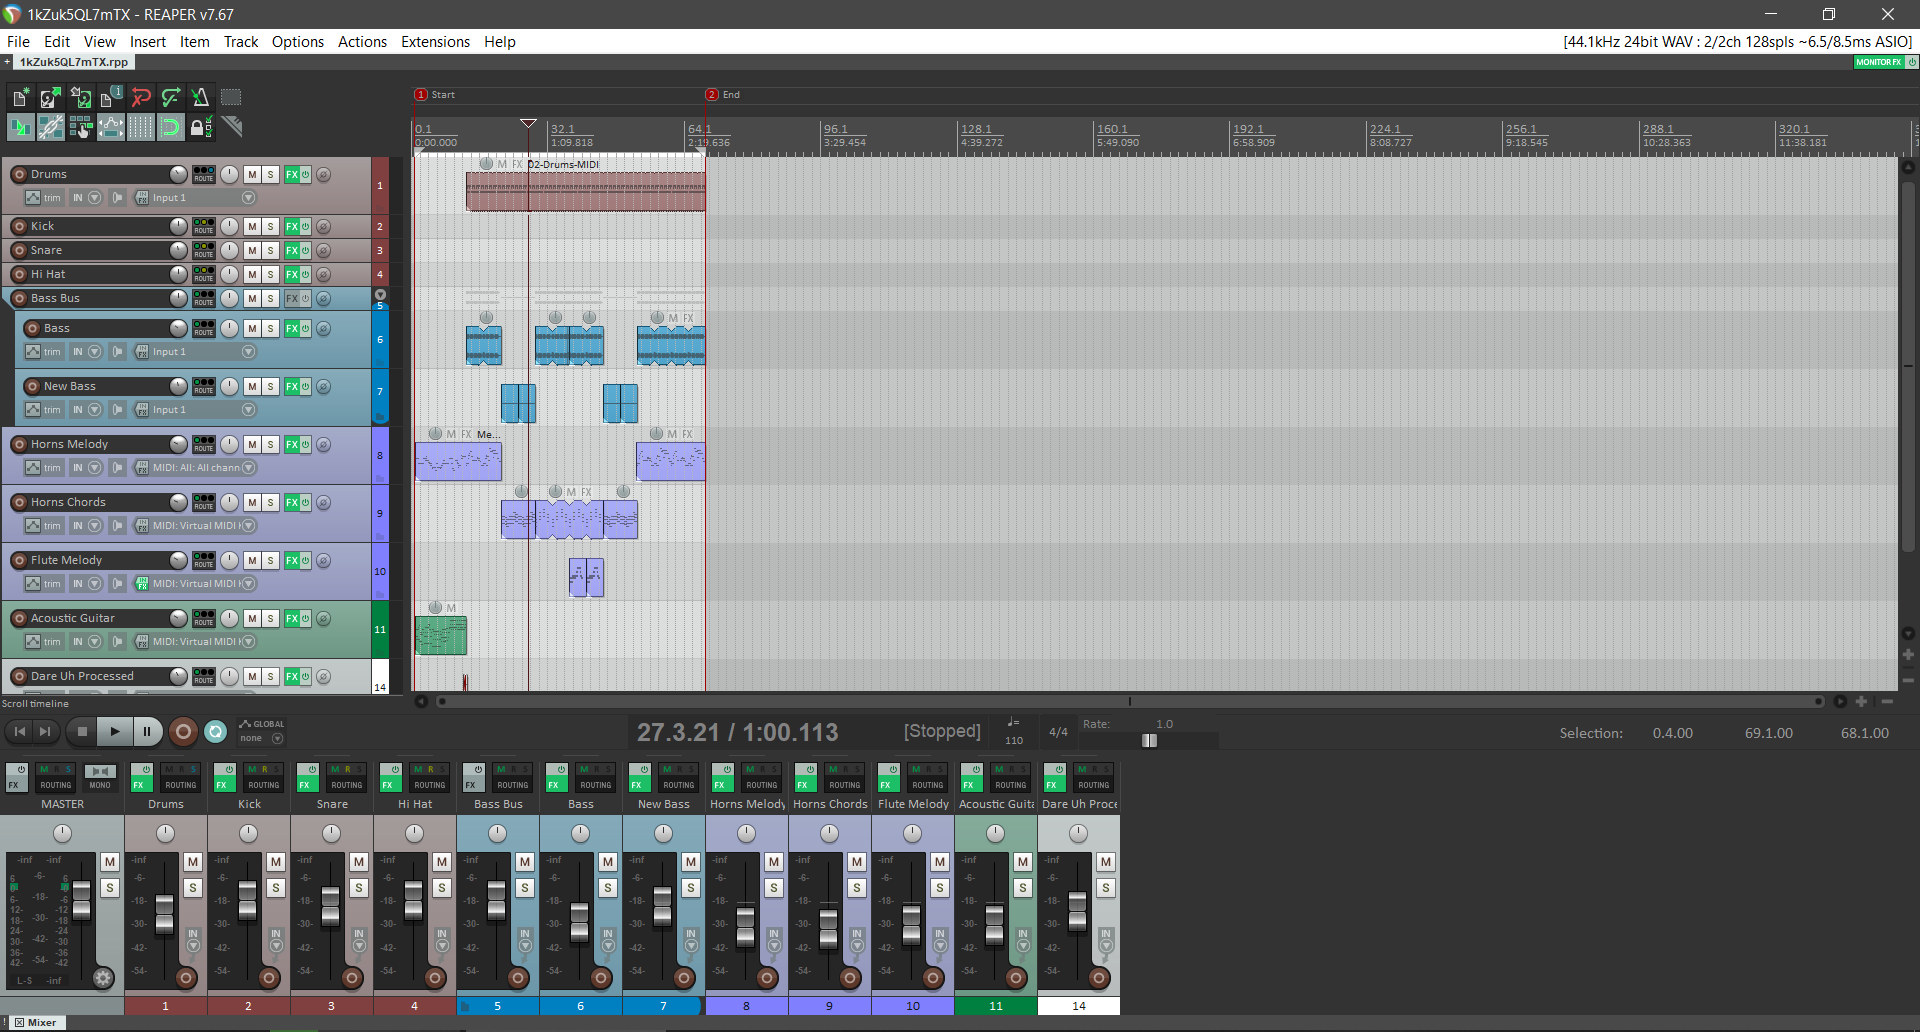
Task: Click the Stop button in the transport
Action: tap(83, 732)
